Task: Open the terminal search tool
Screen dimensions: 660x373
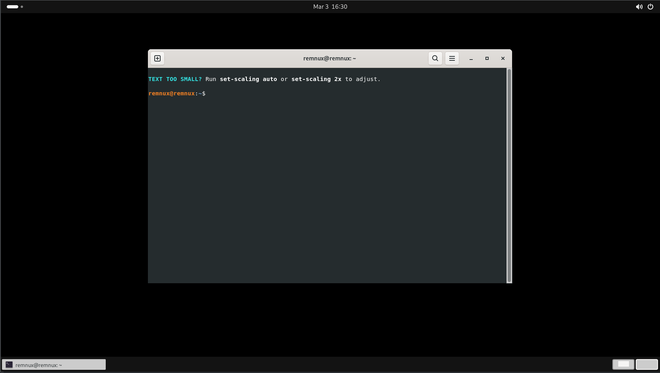Action: (435, 59)
